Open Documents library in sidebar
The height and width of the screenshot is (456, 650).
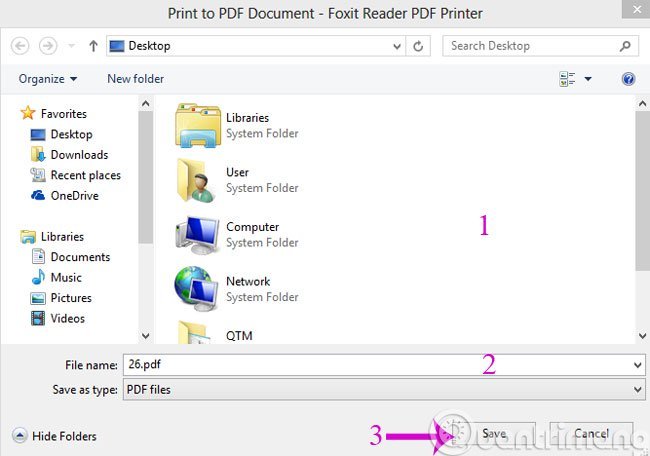tap(80, 257)
